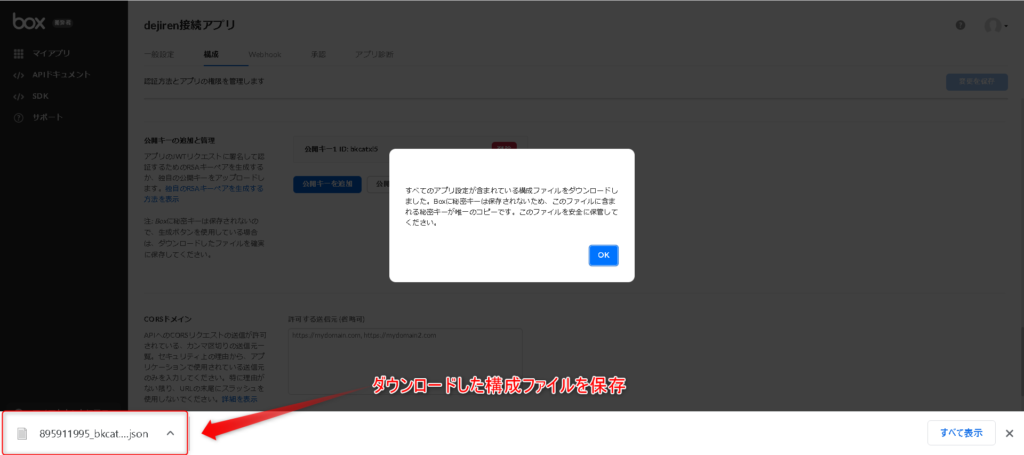This screenshot has width=1024, height=455.
Task: Click OK in the download confirmation dialog
Action: [x=603, y=255]
